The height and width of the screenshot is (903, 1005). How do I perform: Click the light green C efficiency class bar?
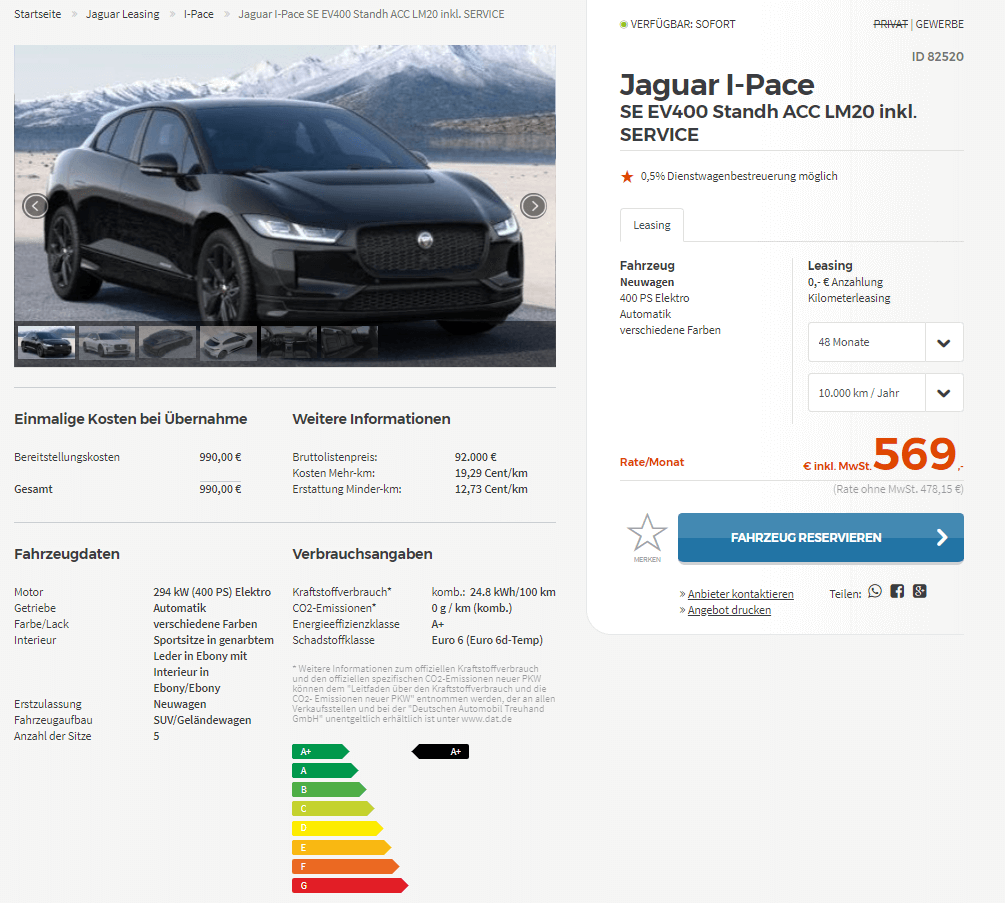tap(333, 809)
